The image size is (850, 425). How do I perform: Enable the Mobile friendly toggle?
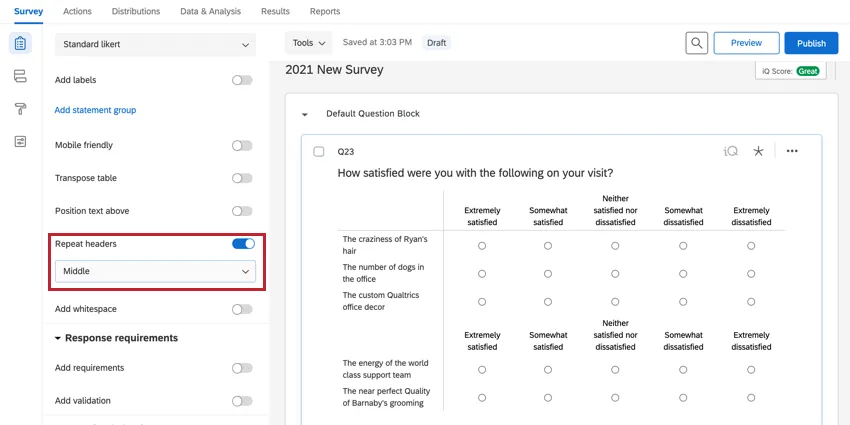[242, 145]
